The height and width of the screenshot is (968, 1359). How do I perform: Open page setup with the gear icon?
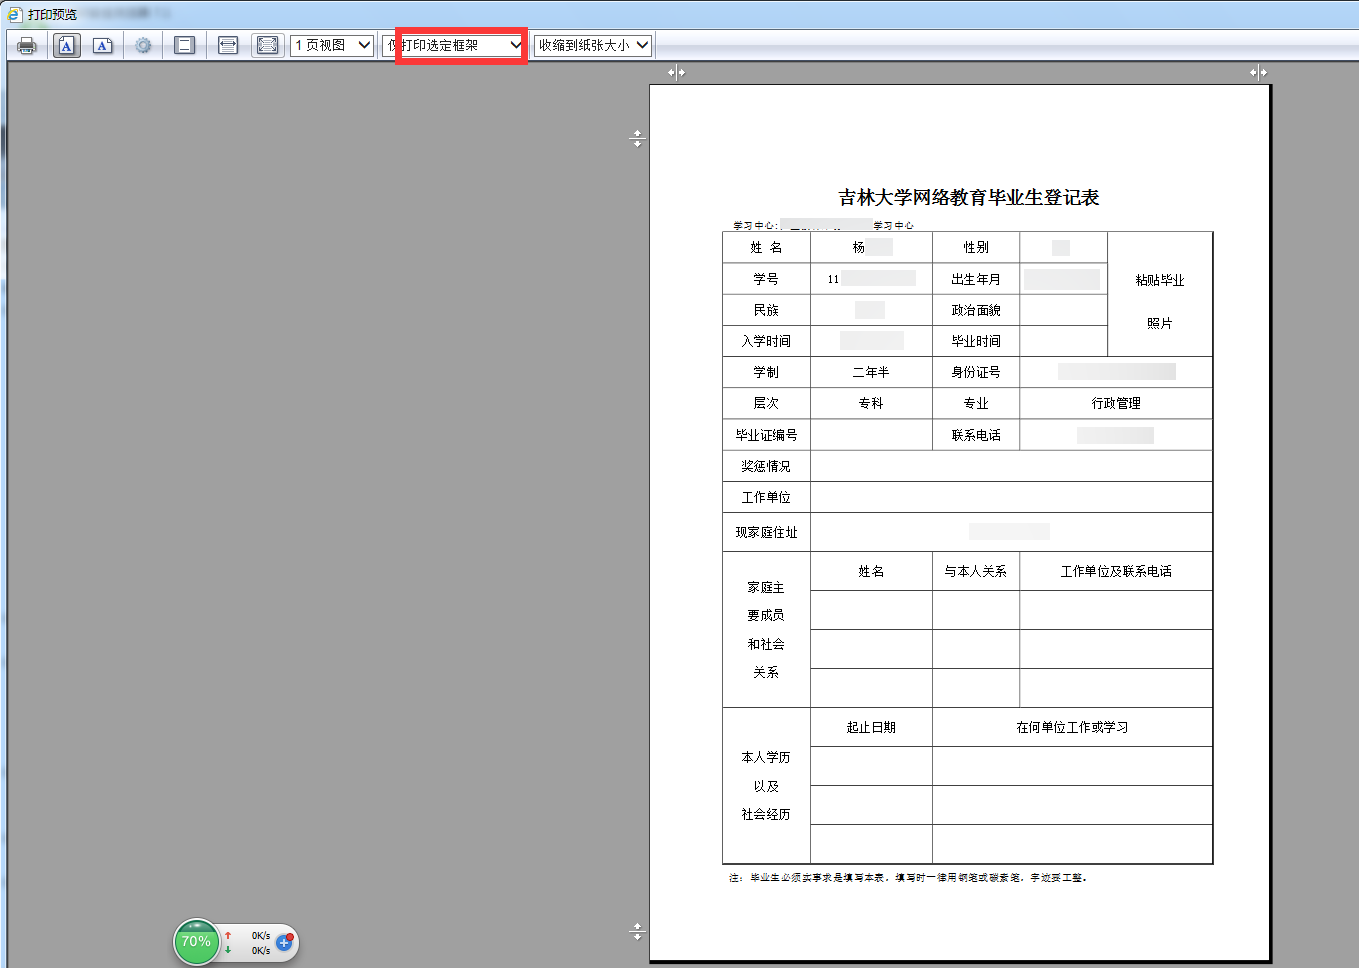pos(143,45)
